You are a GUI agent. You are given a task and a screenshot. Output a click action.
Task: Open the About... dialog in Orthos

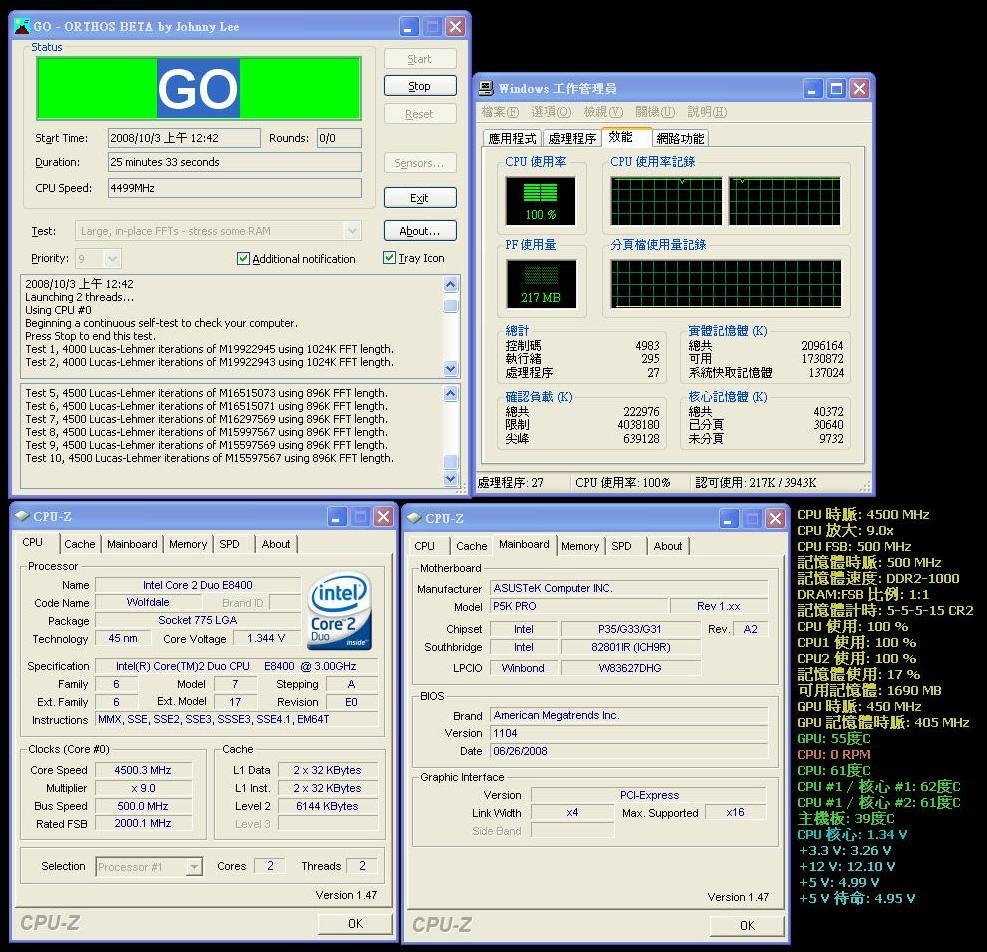pyautogui.click(x=420, y=231)
